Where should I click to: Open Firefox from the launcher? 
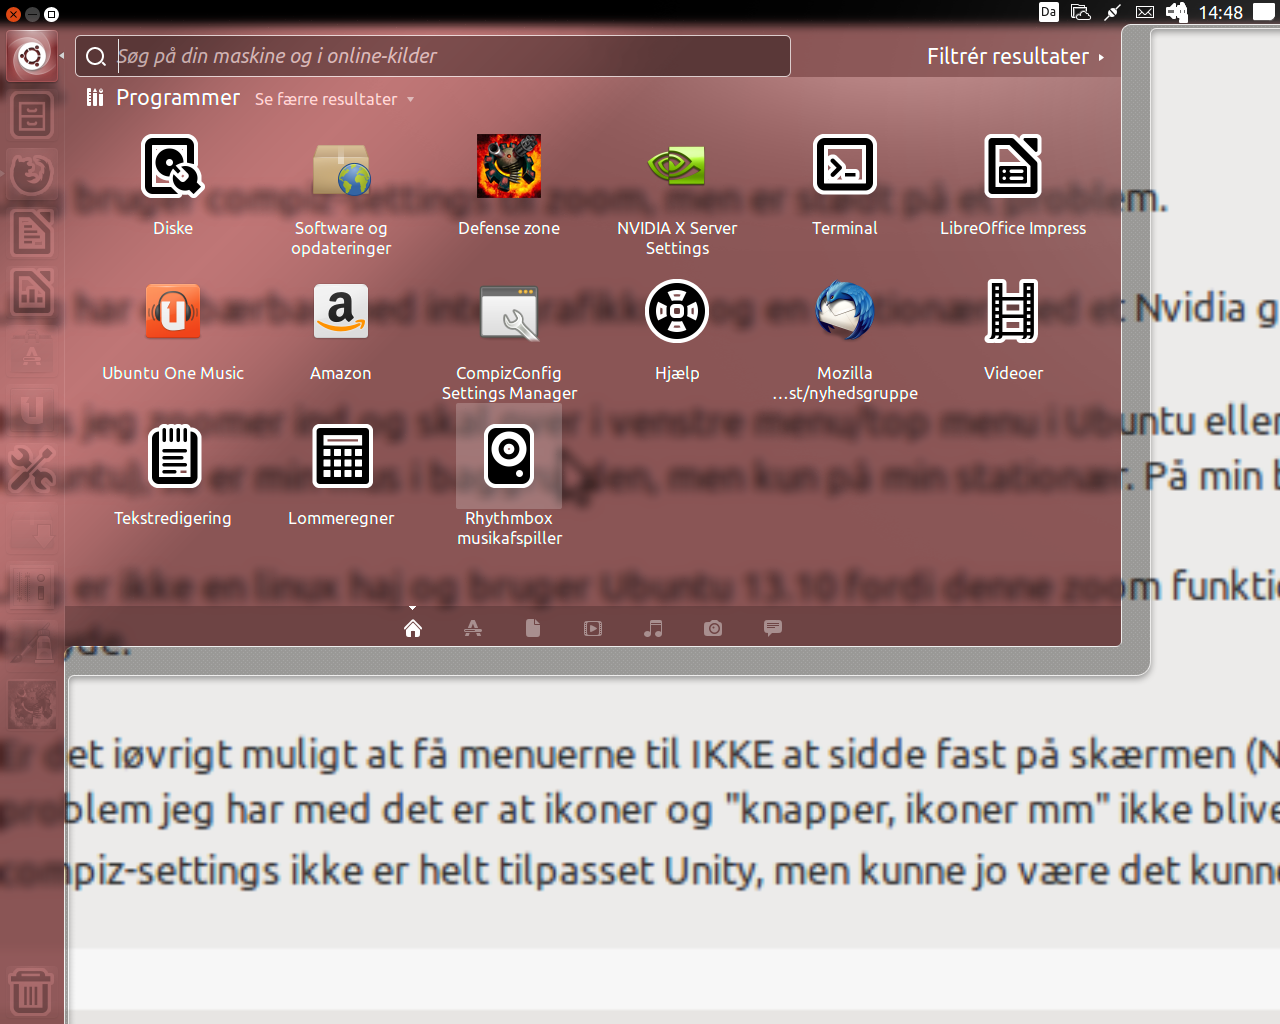click(32, 174)
